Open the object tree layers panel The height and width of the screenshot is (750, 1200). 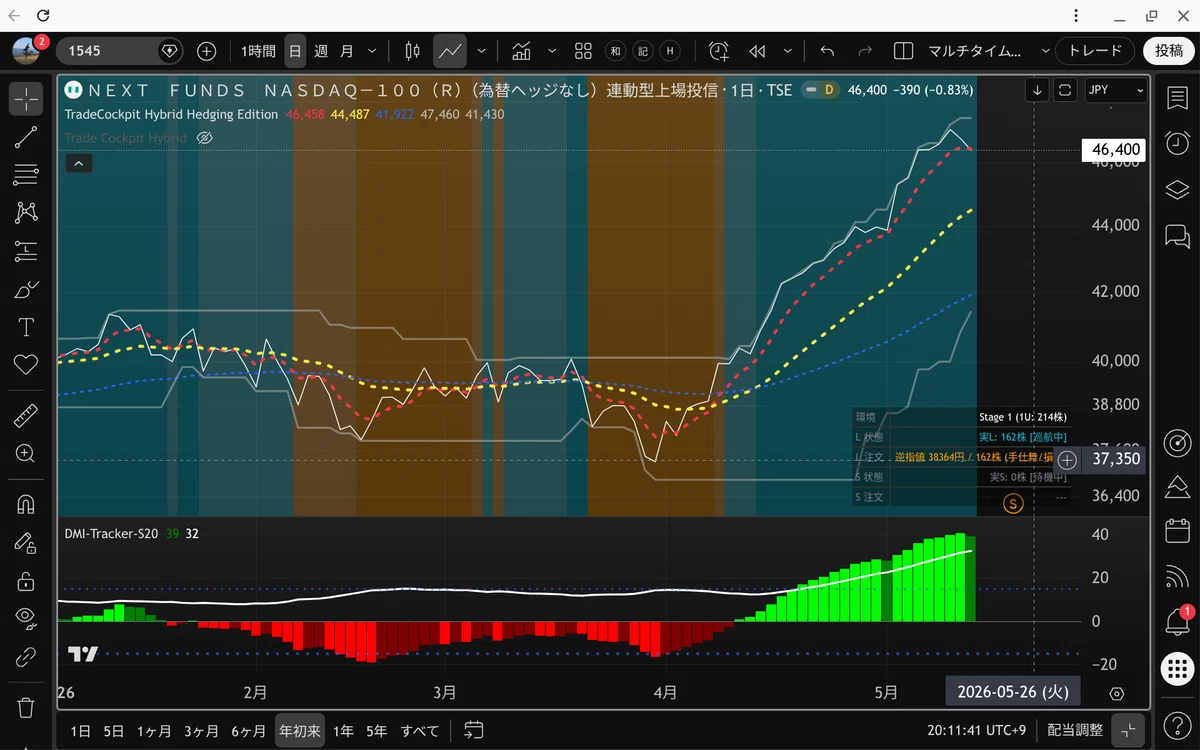click(x=1177, y=190)
